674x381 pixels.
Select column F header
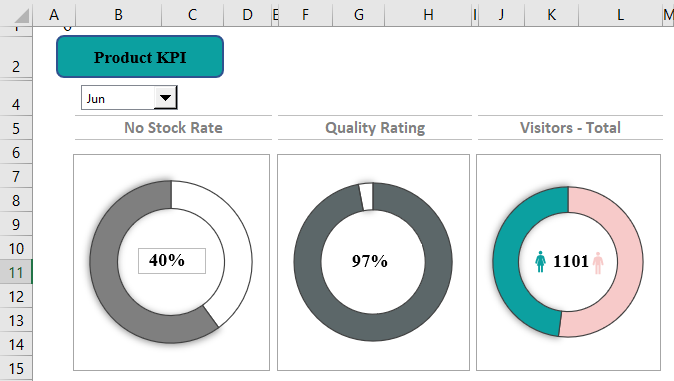coord(305,14)
